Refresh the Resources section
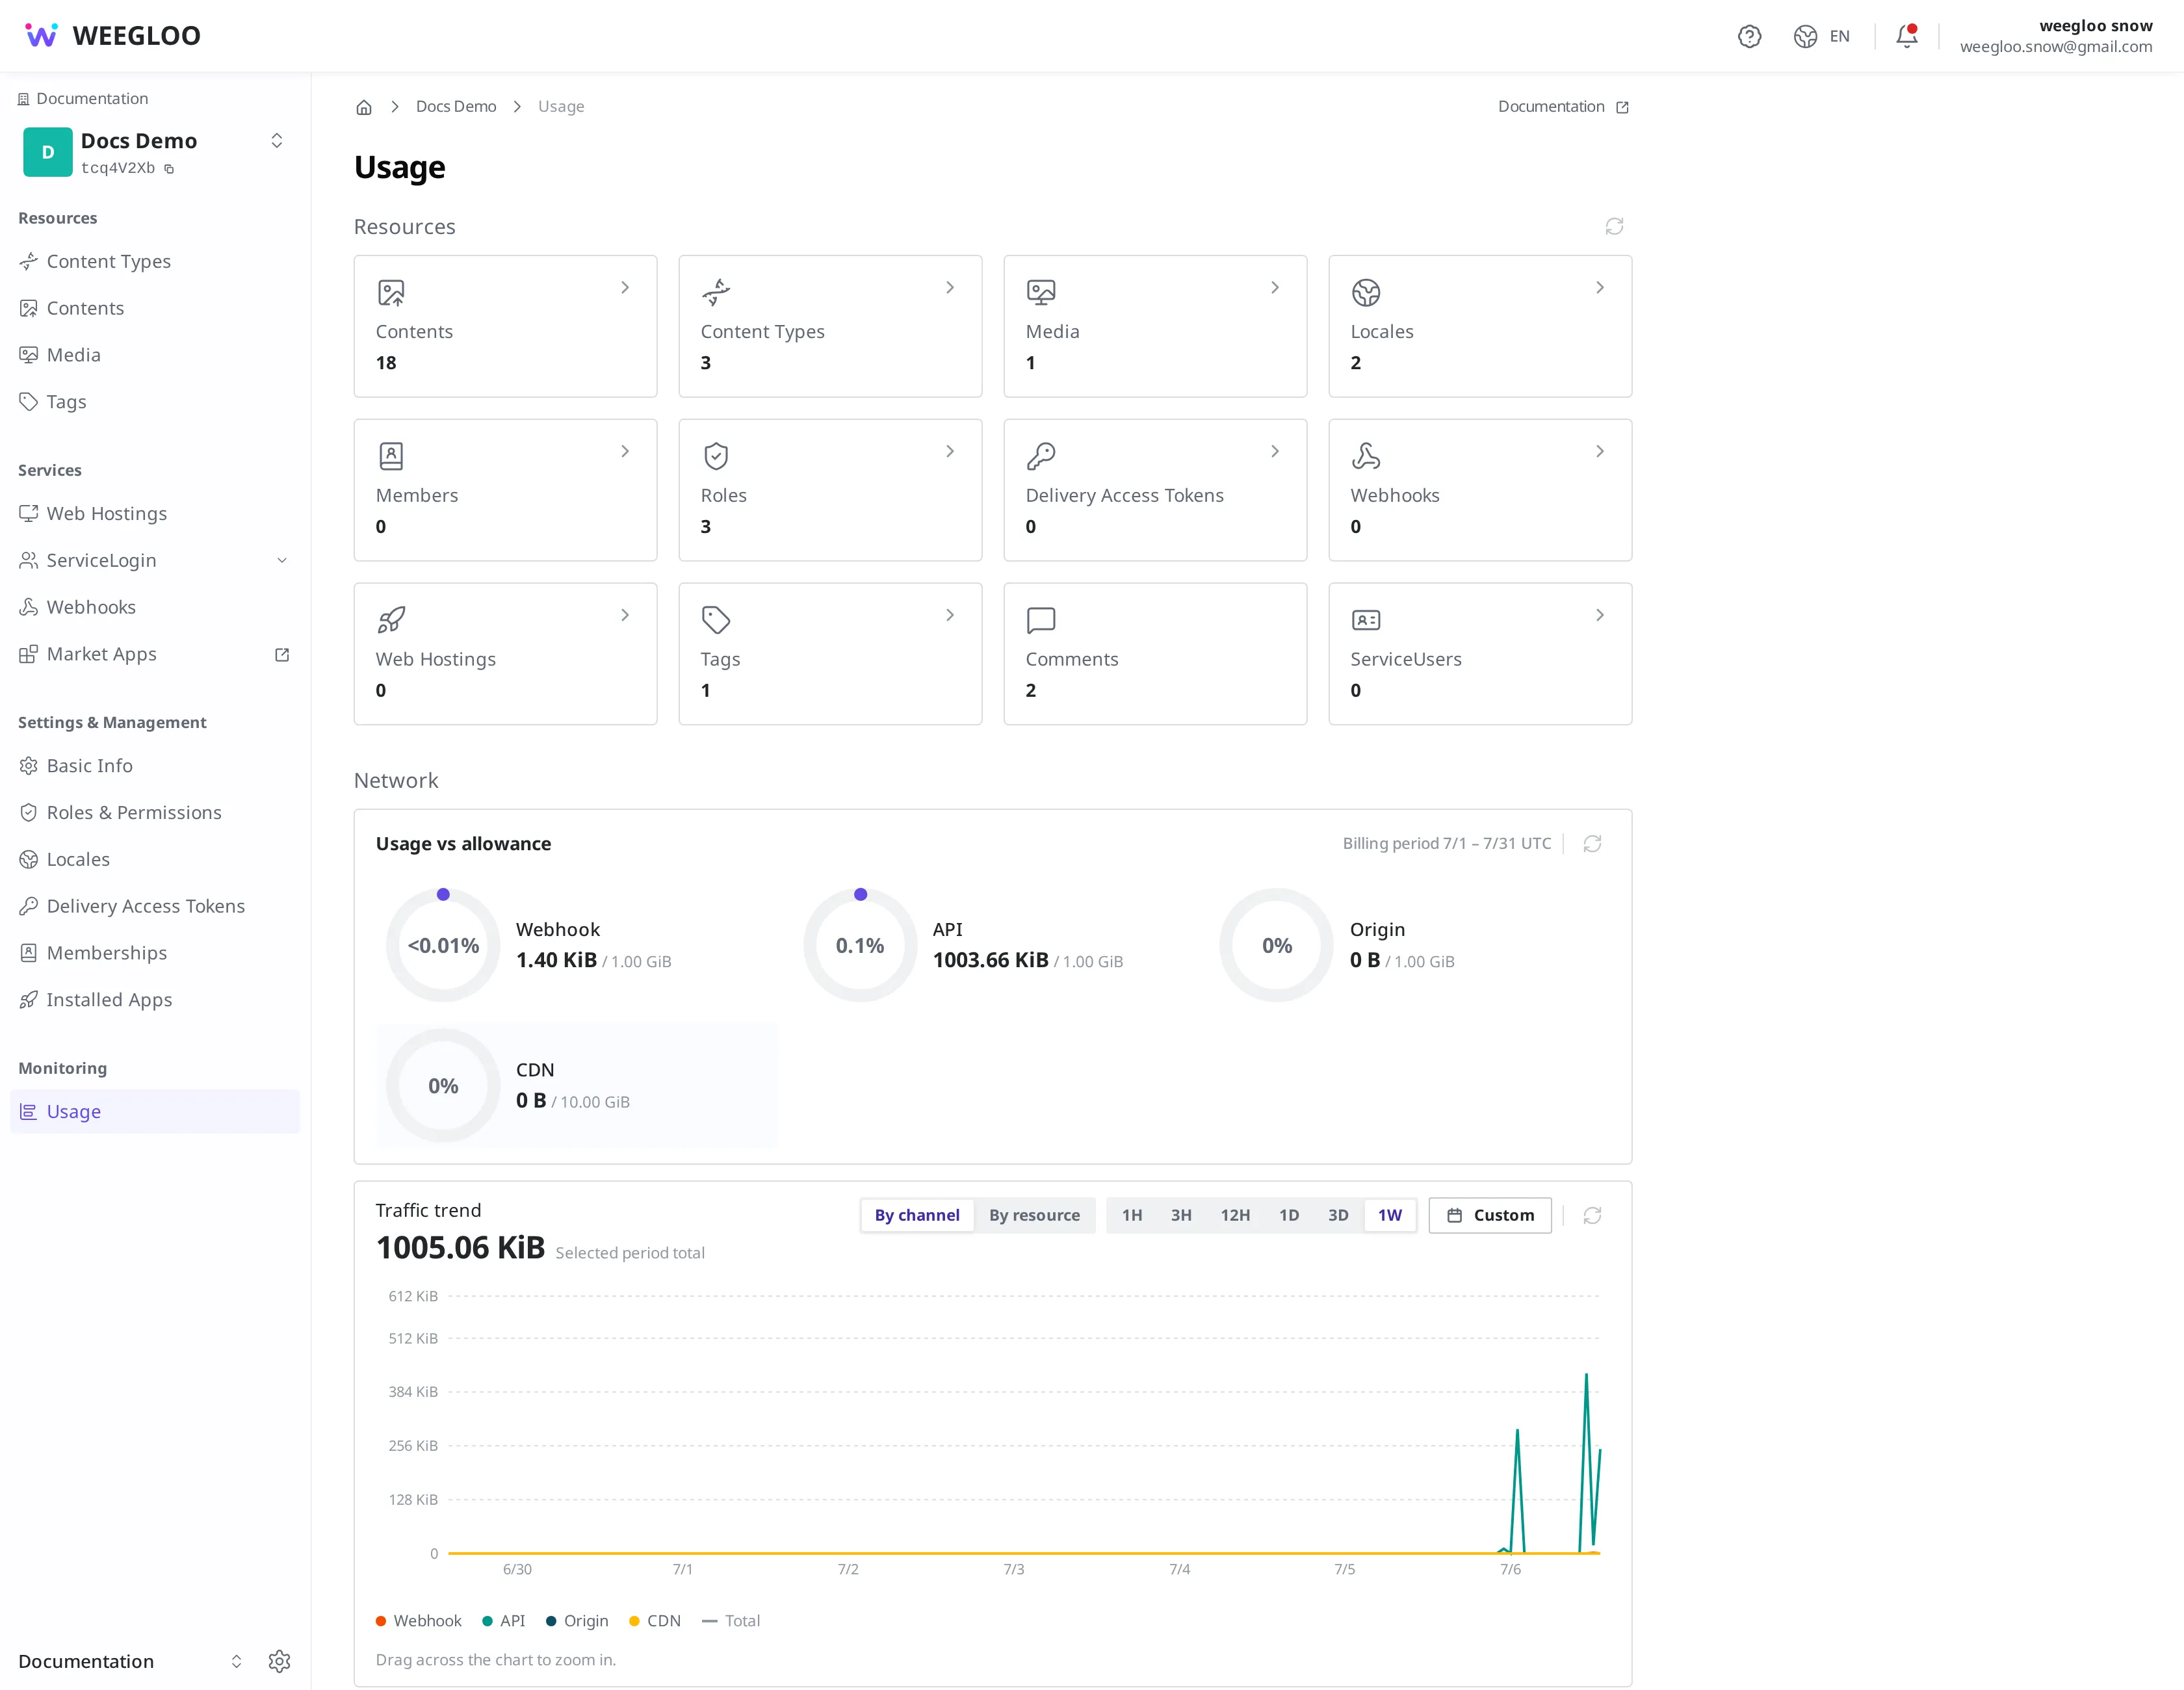This screenshot has width=2184, height=1690. (x=1614, y=227)
